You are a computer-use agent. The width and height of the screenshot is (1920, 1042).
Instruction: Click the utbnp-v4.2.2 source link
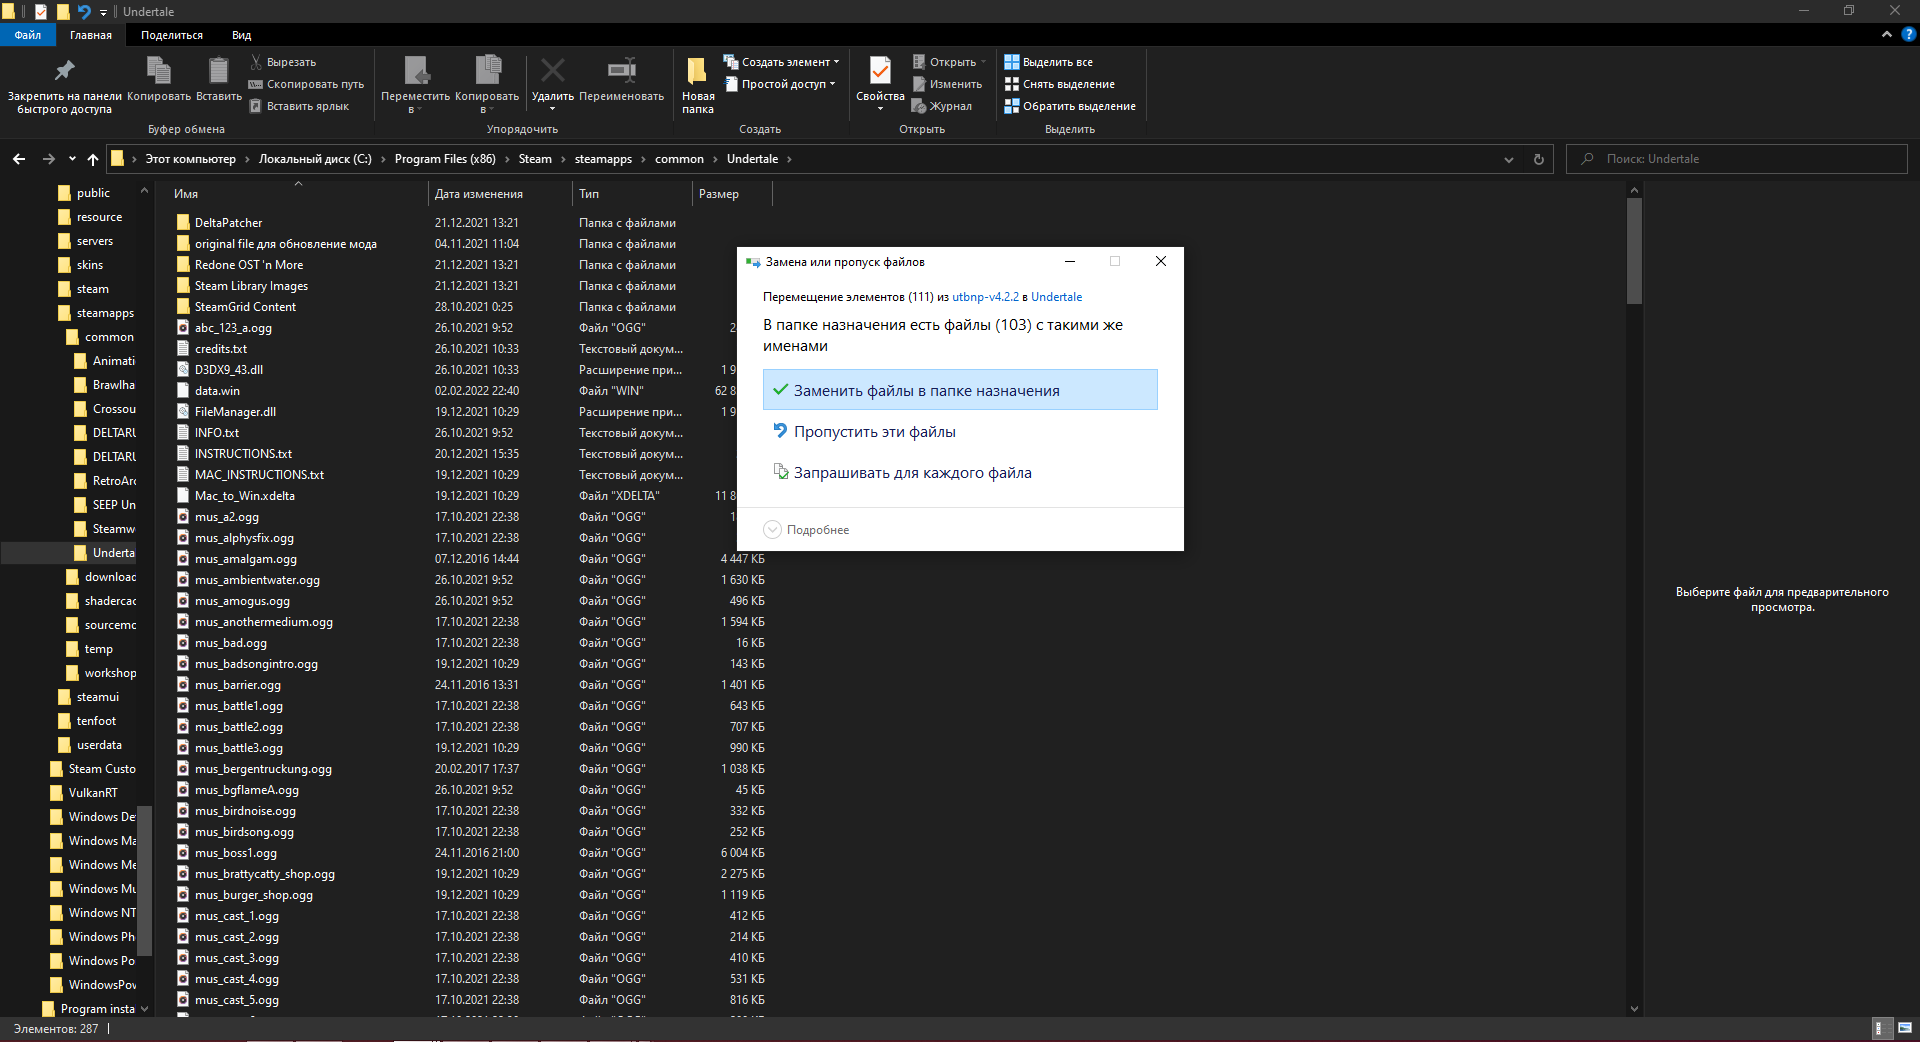tap(985, 297)
